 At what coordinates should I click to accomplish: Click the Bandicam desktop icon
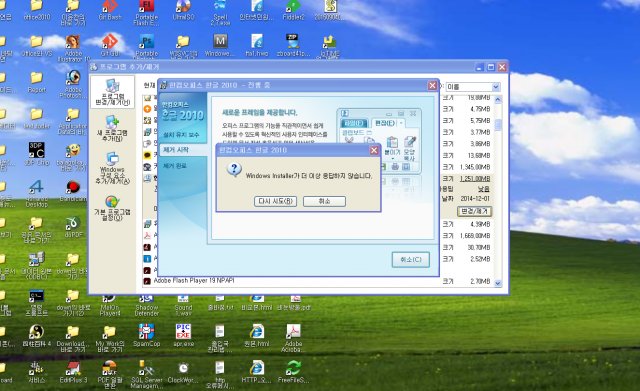[x=73, y=191]
